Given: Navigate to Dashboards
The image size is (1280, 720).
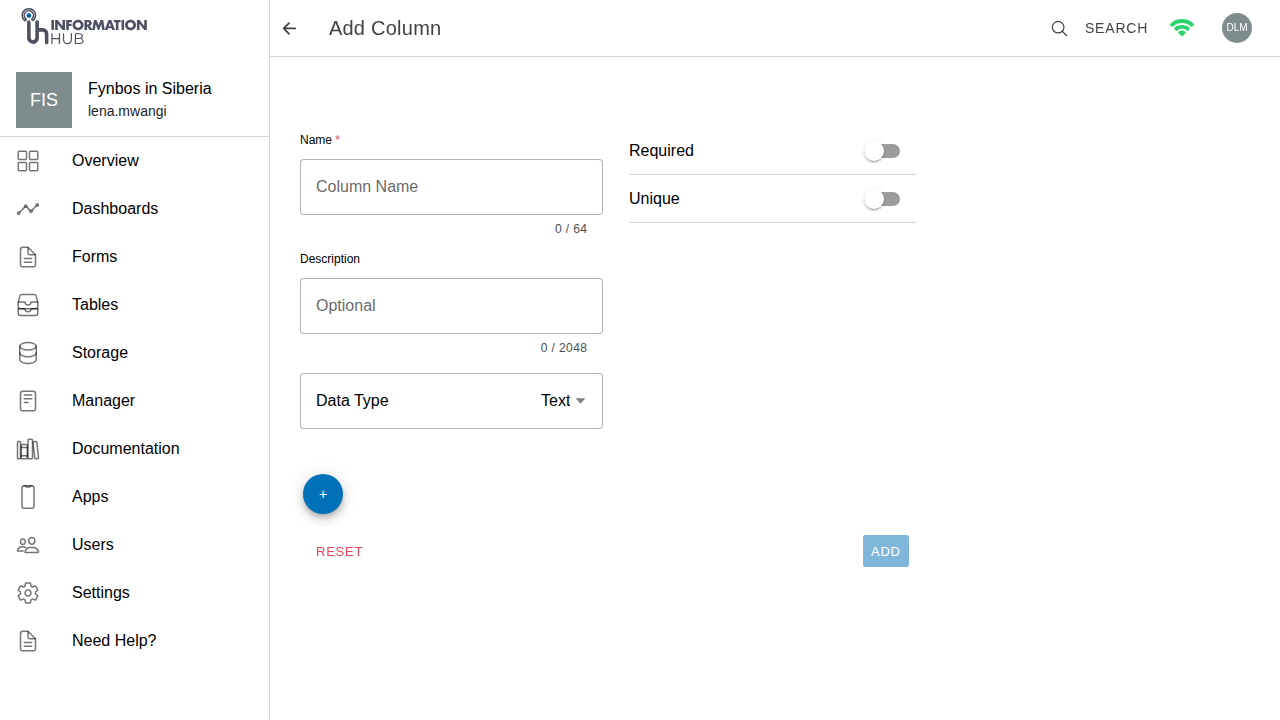Looking at the screenshot, I should click(x=135, y=209).
